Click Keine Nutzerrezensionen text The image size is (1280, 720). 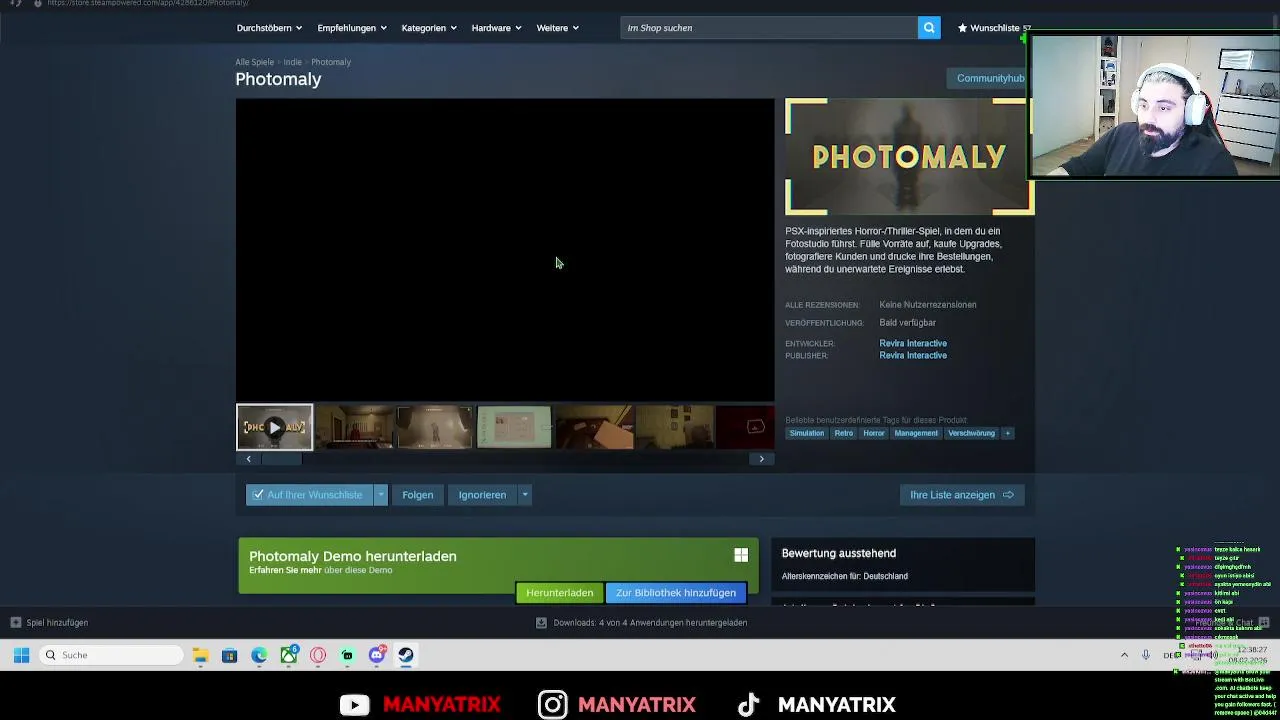tap(928, 305)
